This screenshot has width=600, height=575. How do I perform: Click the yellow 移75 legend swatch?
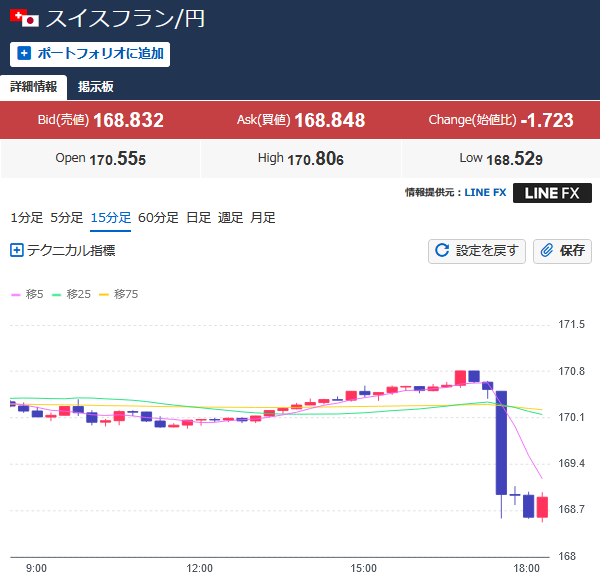(x=104, y=295)
